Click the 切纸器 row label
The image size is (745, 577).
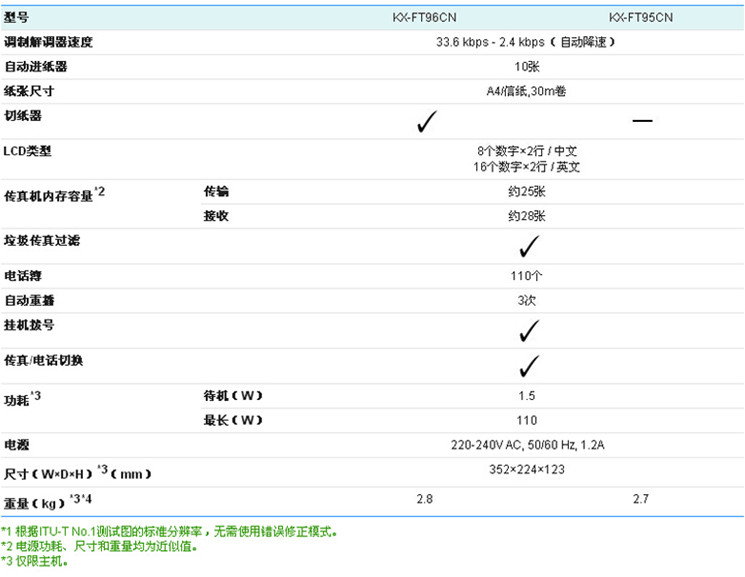point(23,115)
